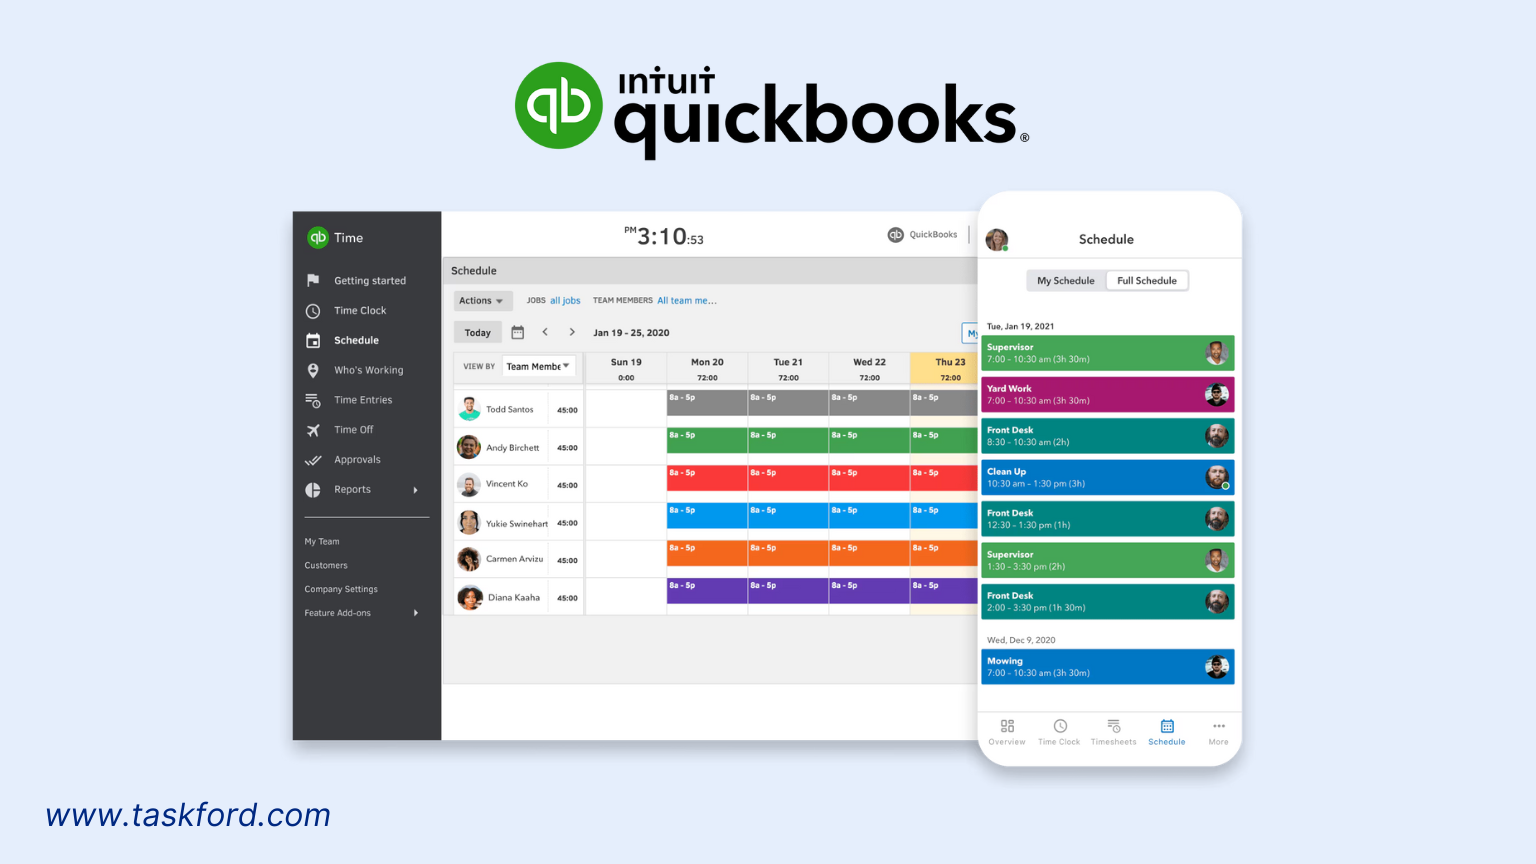Viewport: 1536px width, 864px height.
Task: Click the Time Clock clock icon
Action: click(313, 311)
